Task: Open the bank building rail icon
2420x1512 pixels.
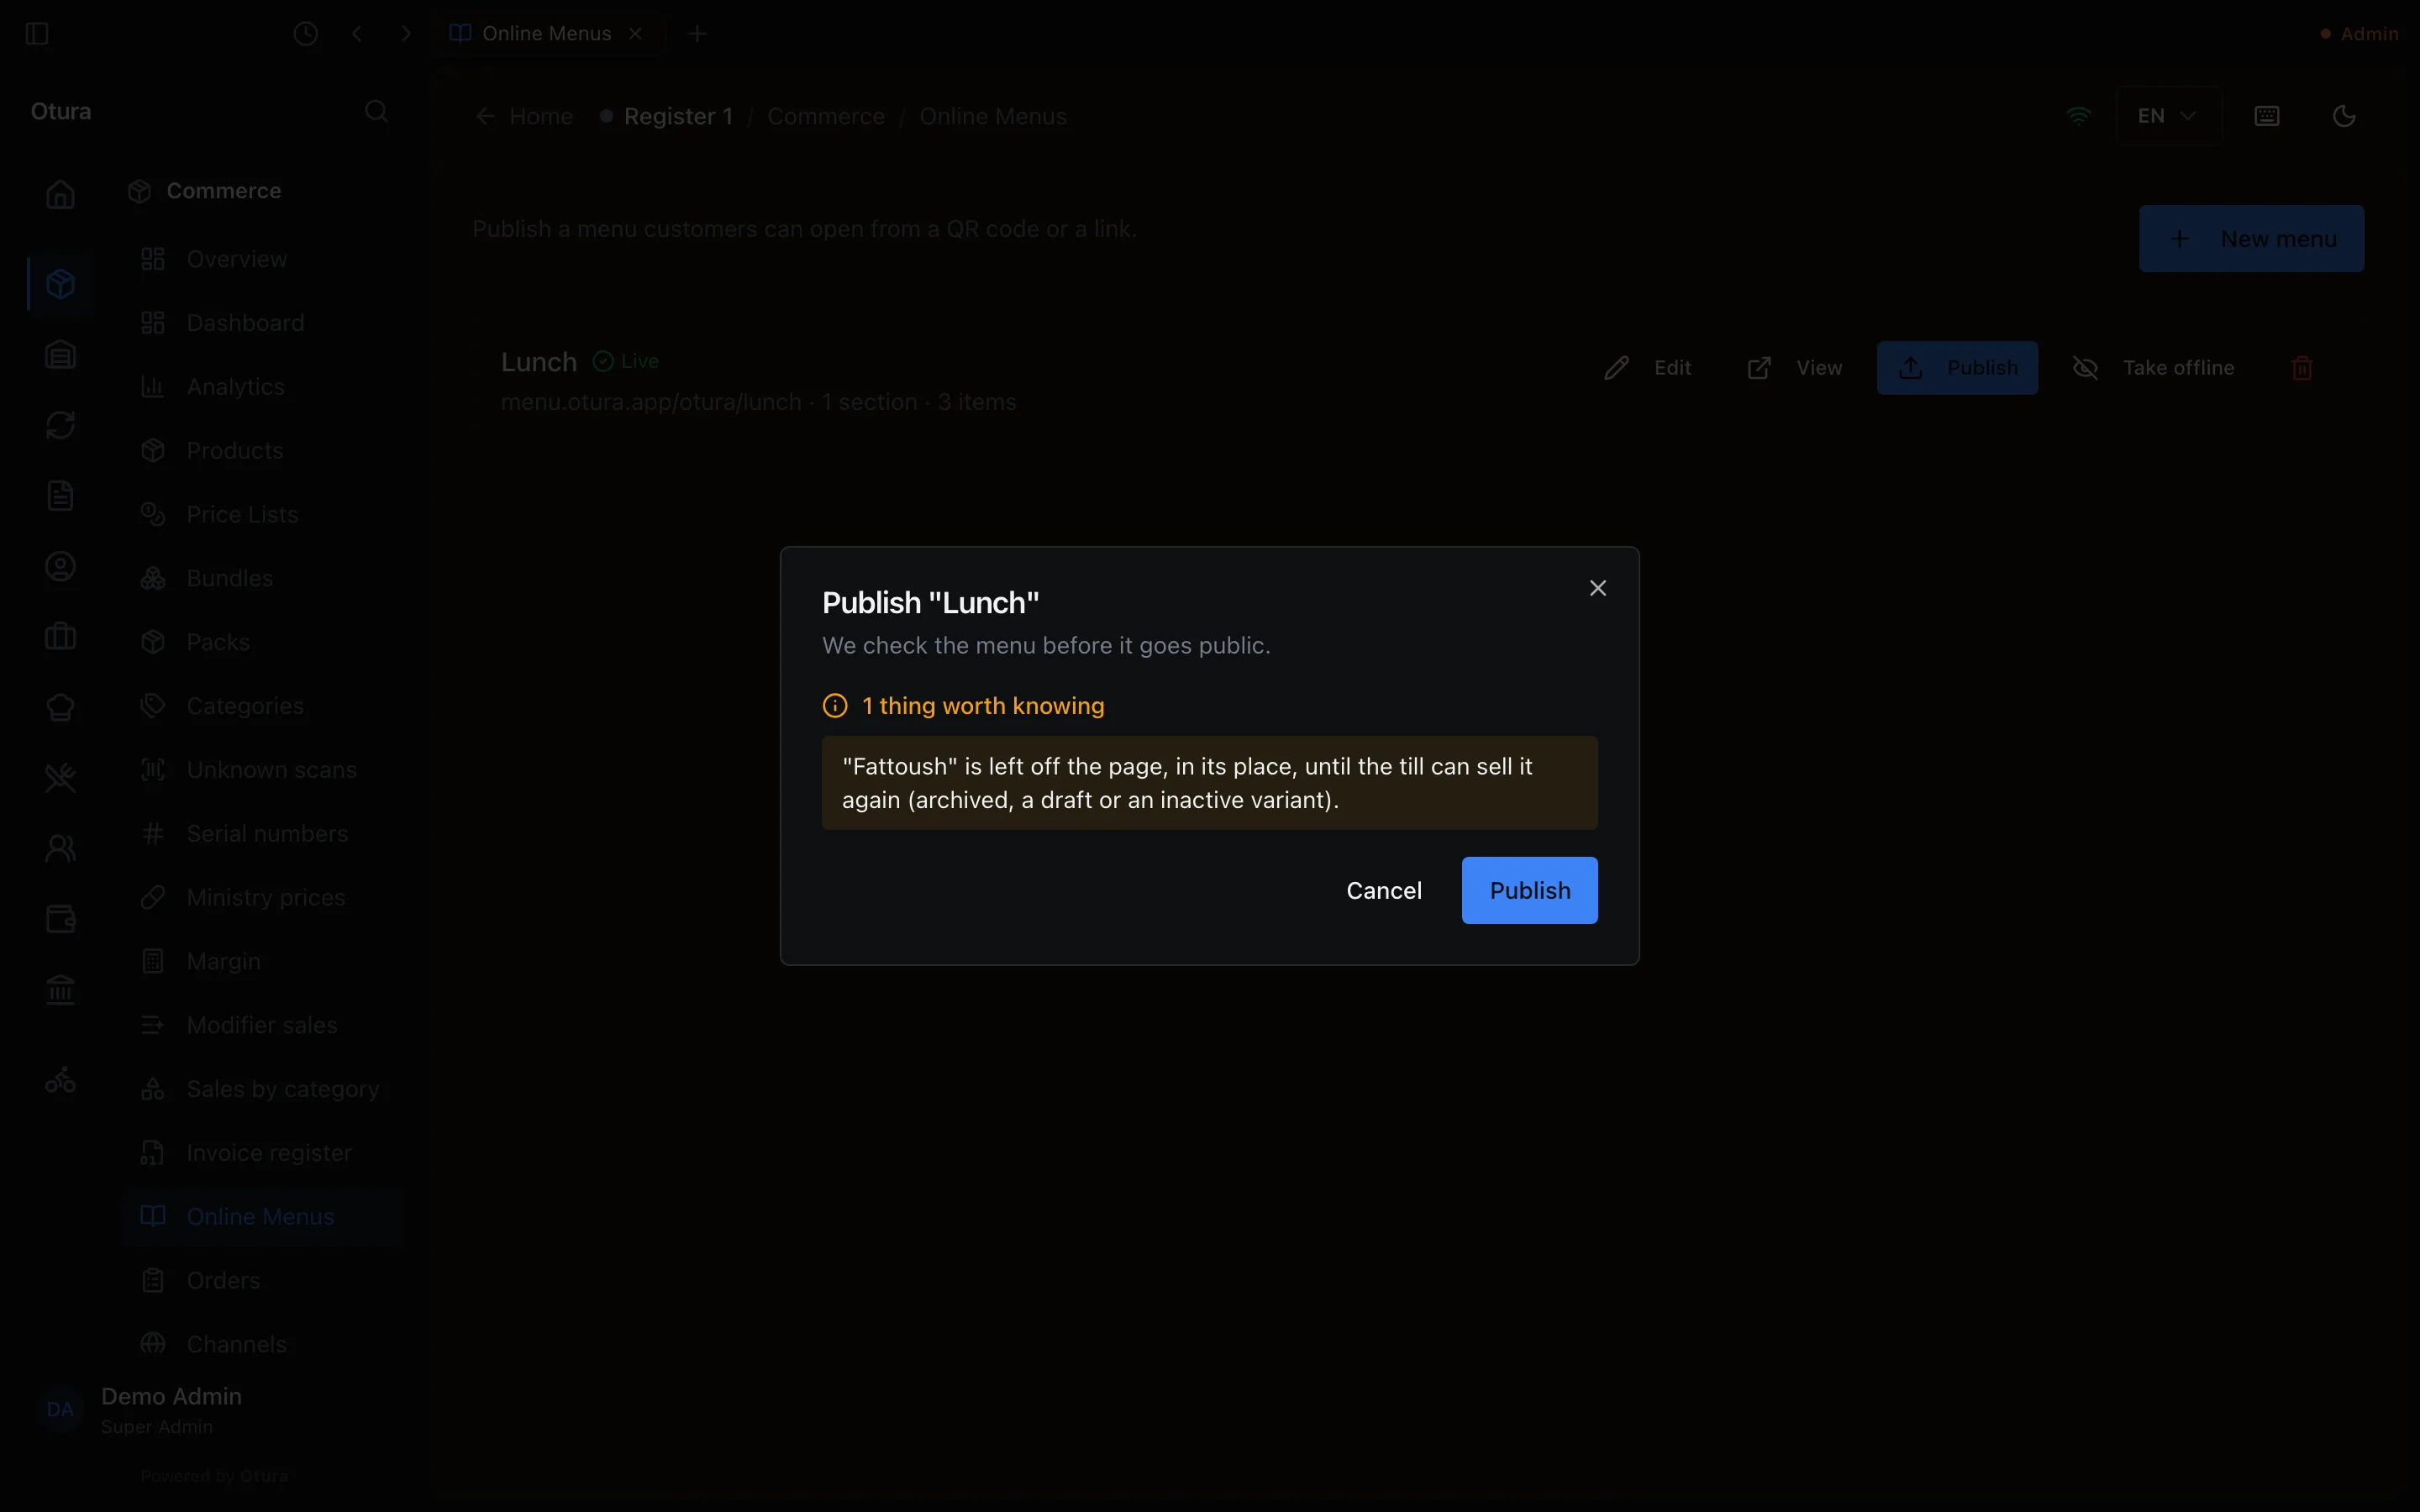Action: (x=60, y=990)
